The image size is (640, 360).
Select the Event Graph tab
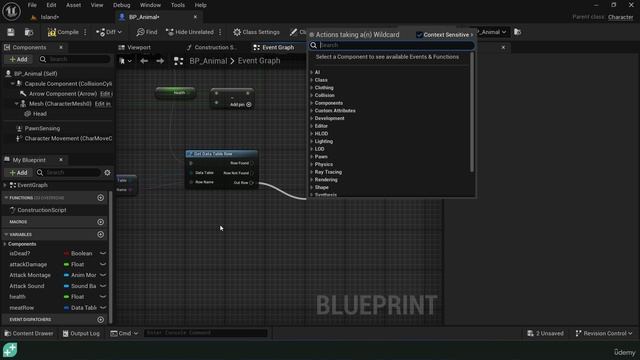[x=273, y=47]
